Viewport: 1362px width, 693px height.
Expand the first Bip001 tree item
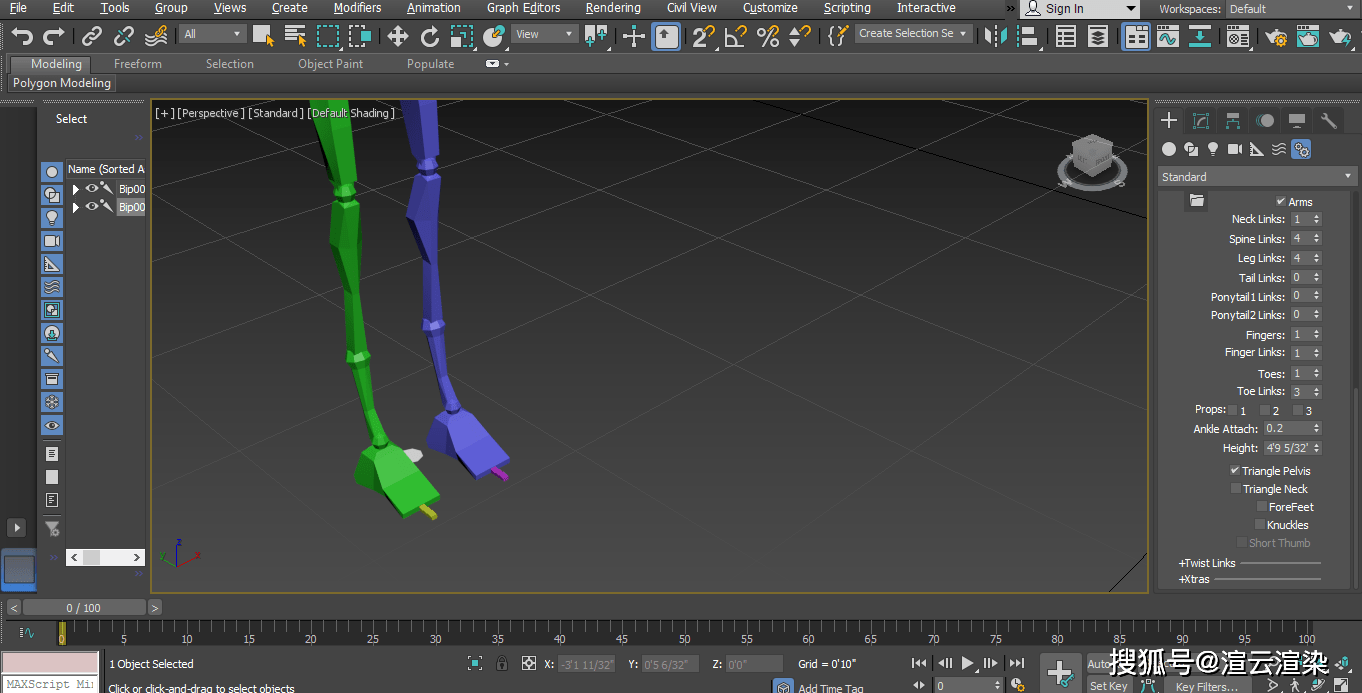point(75,188)
